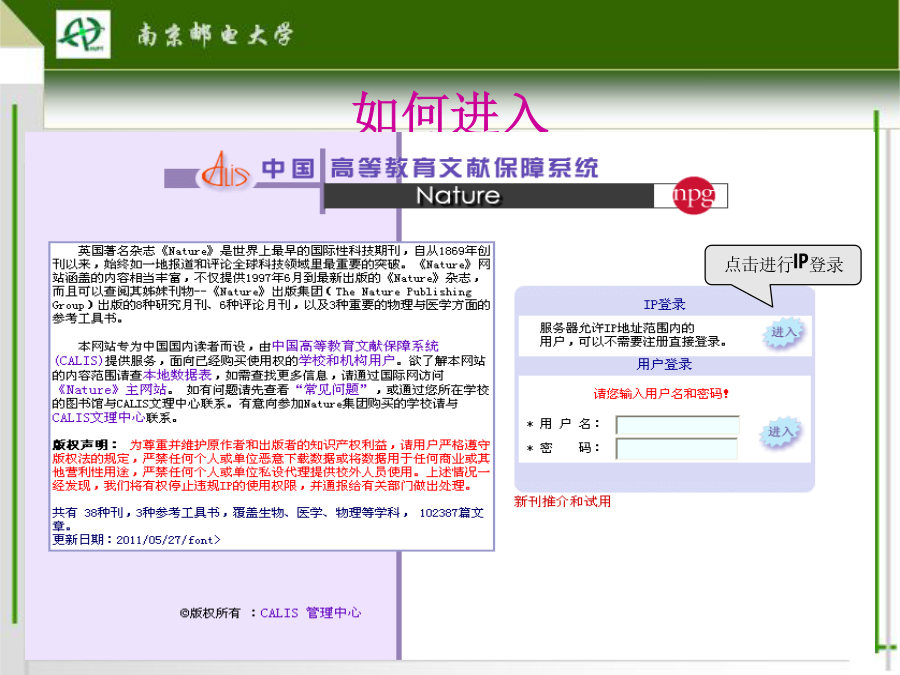Click the CALIS logo icon
This screenshot has height=675, width=900.
[226, 170]
